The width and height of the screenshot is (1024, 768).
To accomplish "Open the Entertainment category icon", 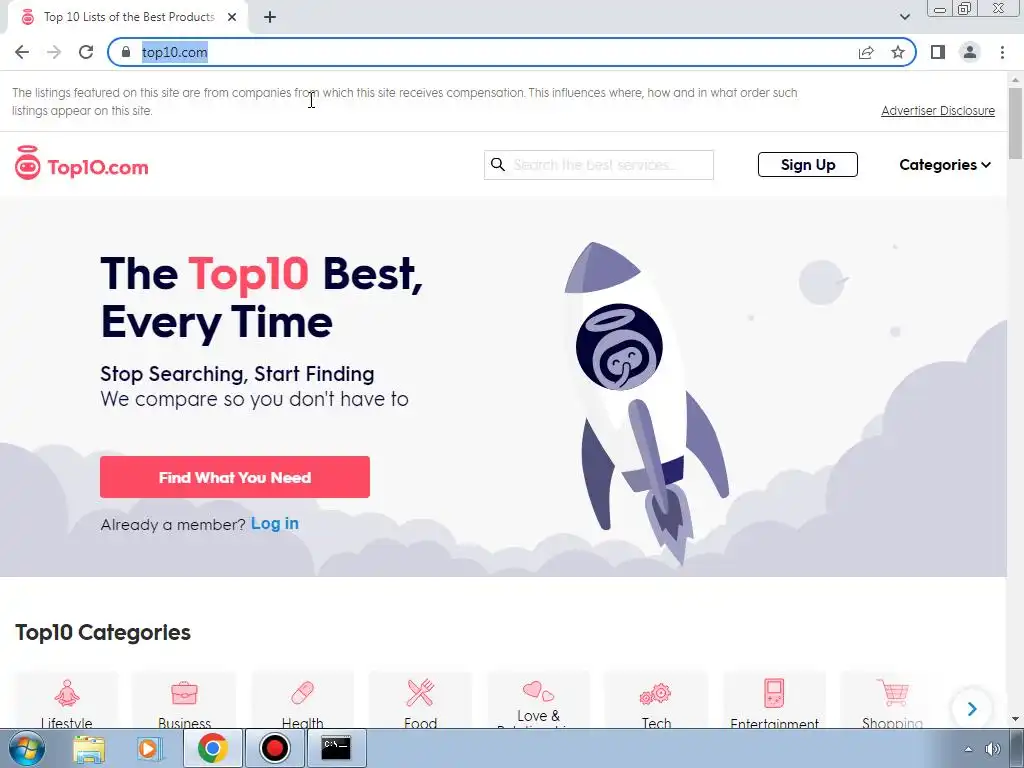I will 774,692.
